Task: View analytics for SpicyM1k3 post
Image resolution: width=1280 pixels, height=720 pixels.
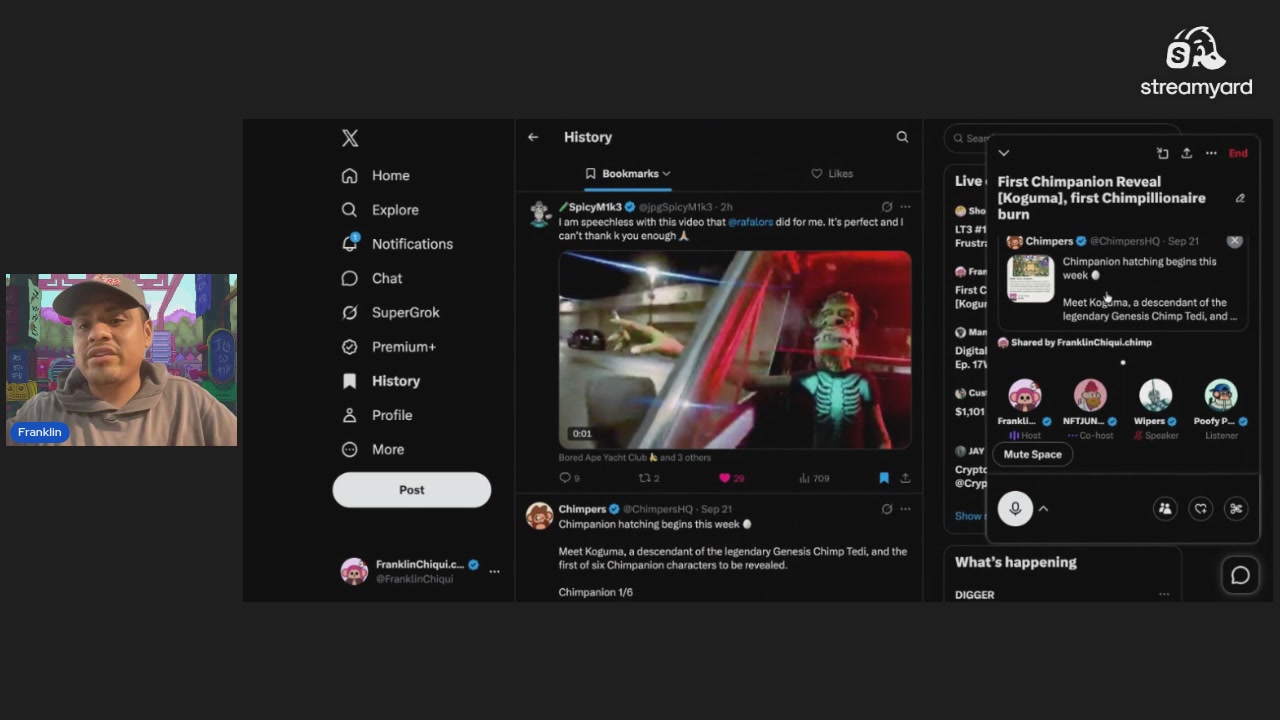Action: click(815, 478)
